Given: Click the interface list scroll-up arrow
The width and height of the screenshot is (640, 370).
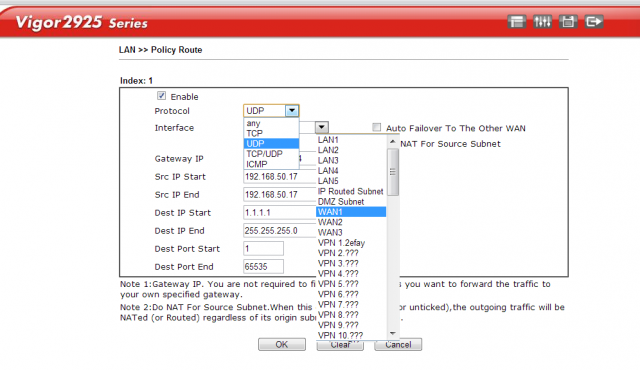Looking at the screenshot, I should pos(393,141).
